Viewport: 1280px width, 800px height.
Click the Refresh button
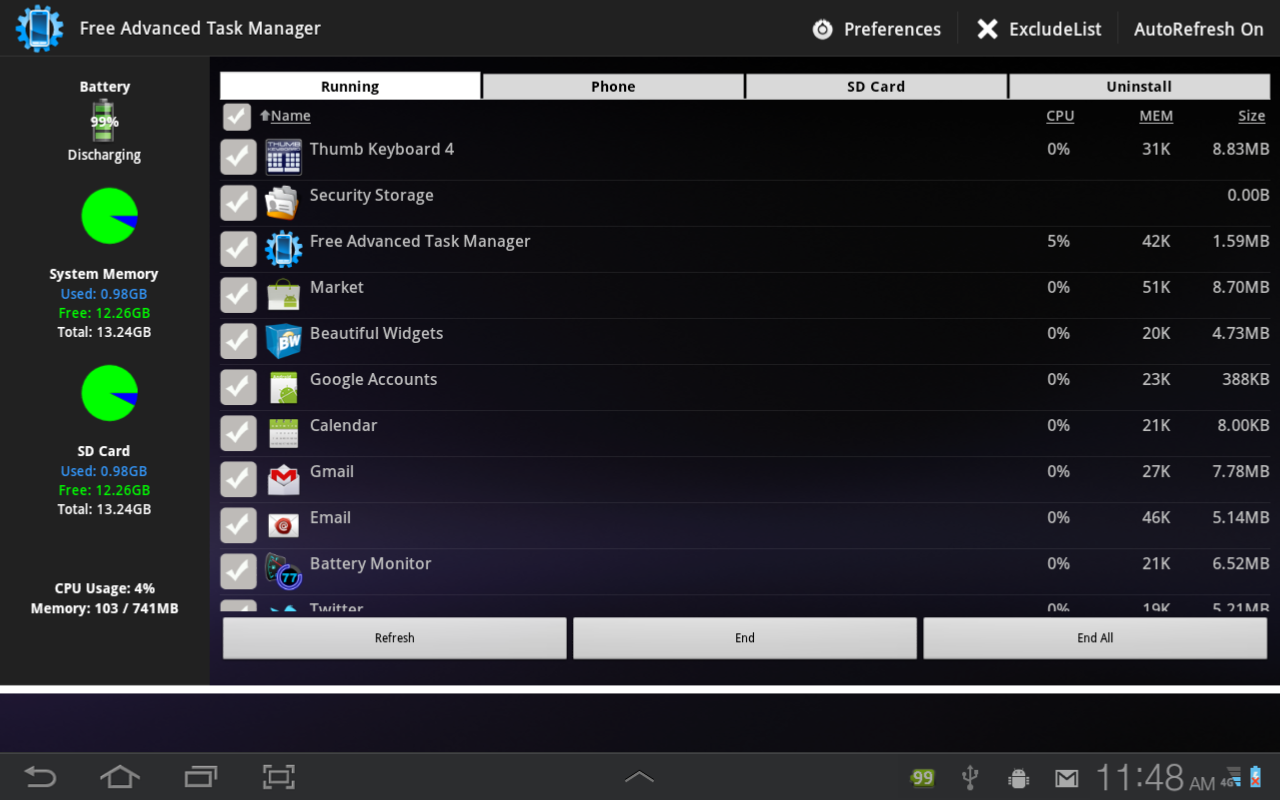click(x=395, y=638)
